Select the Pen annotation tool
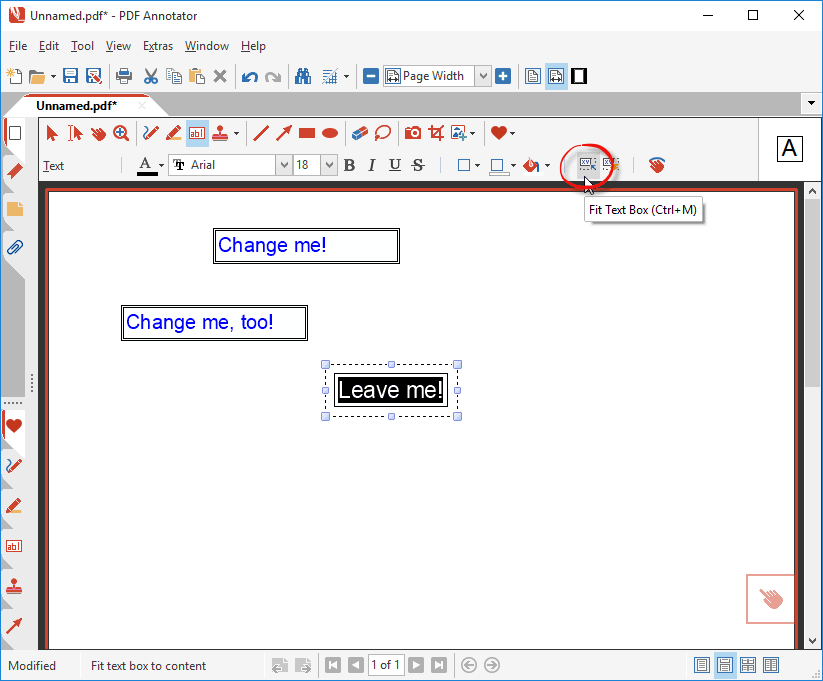Viewport: 823px width, 681px height. [150, 133]
